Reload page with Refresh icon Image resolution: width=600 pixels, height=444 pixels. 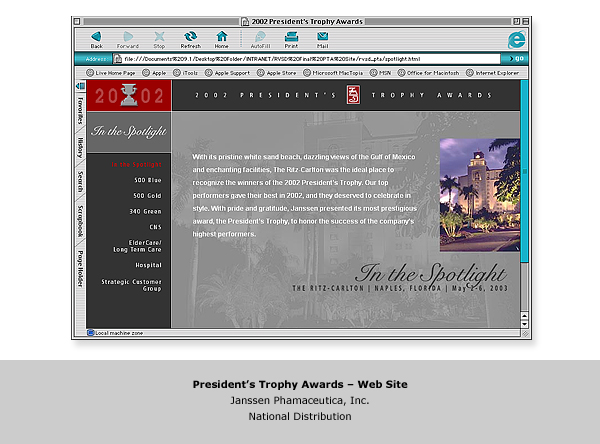pos(191,39)
